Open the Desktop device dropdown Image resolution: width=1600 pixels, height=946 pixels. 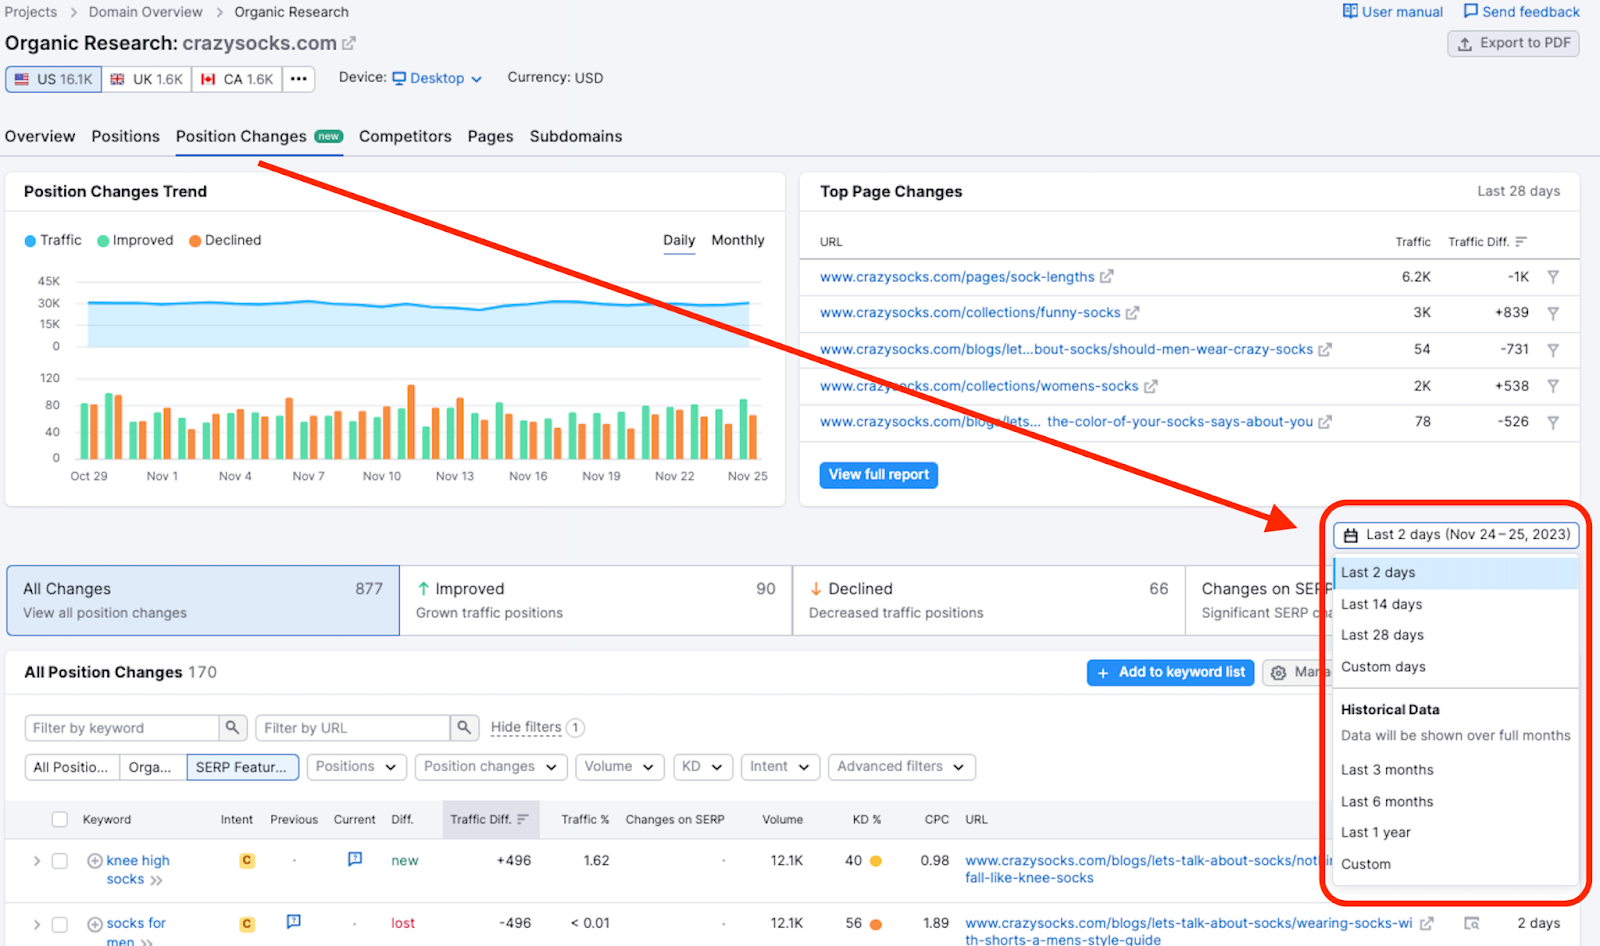coord(437,78)
